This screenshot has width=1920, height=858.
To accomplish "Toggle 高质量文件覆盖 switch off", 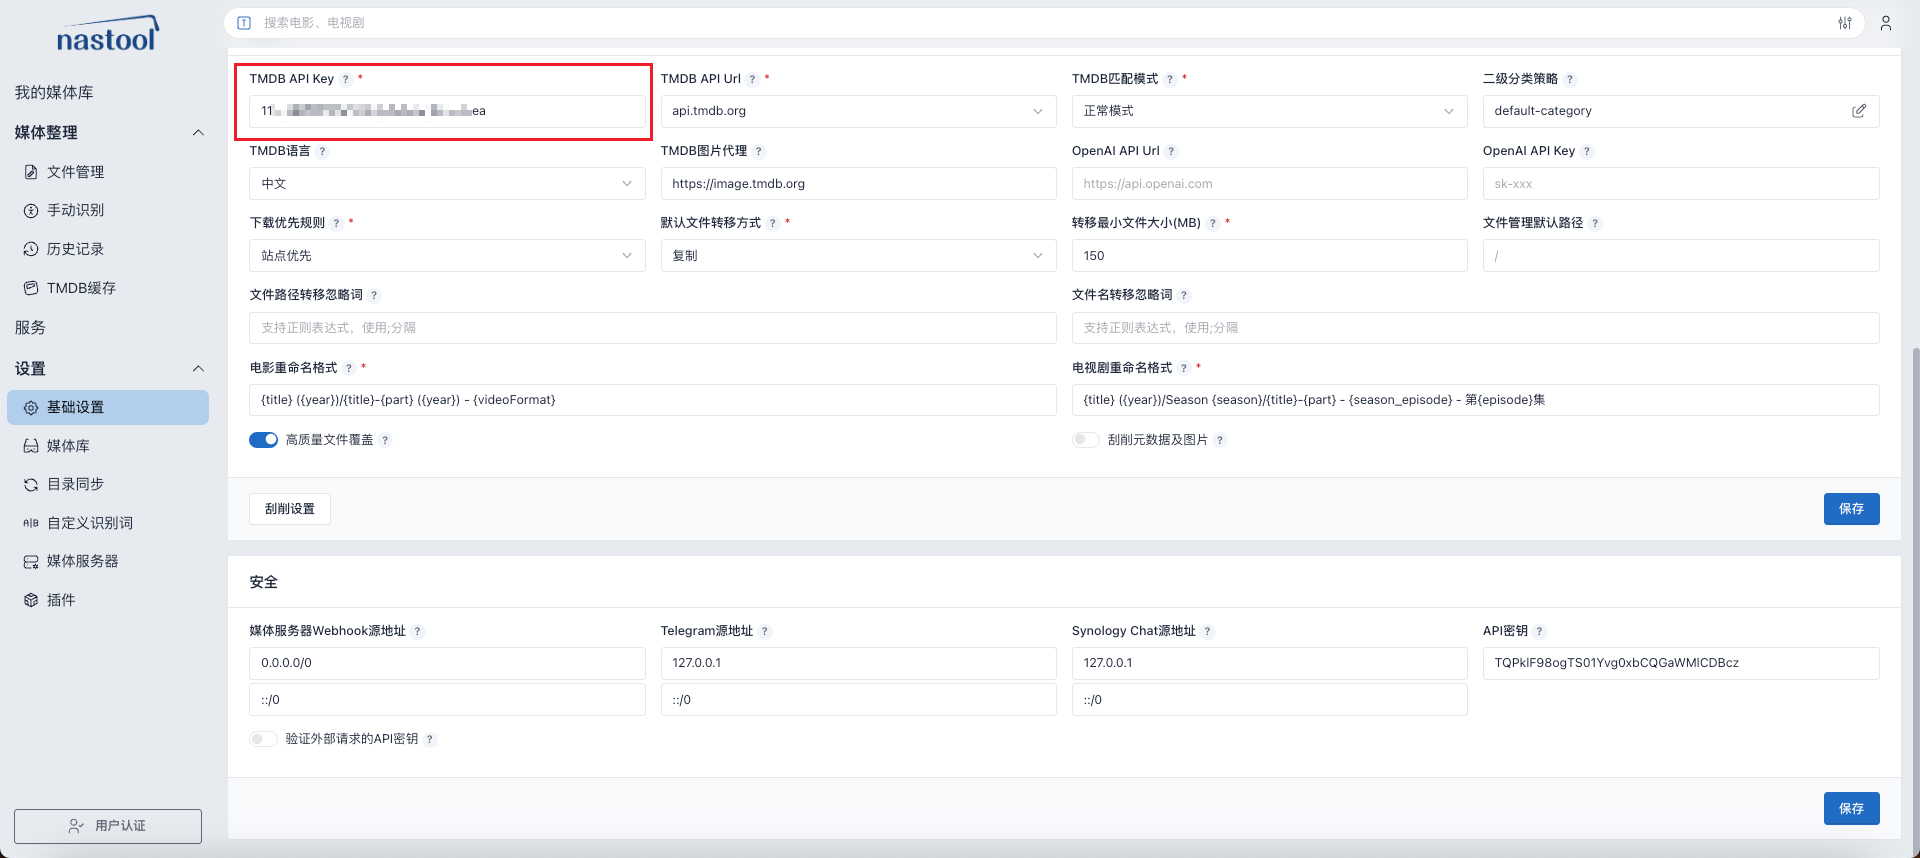I will pos(263,440).
